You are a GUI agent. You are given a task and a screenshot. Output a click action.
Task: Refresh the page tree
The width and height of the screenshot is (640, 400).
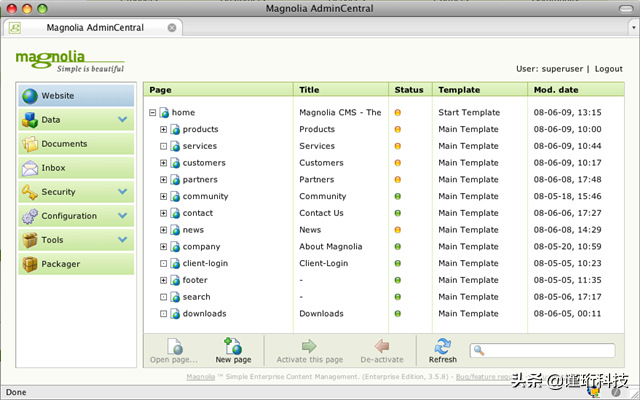coord(442,351)
